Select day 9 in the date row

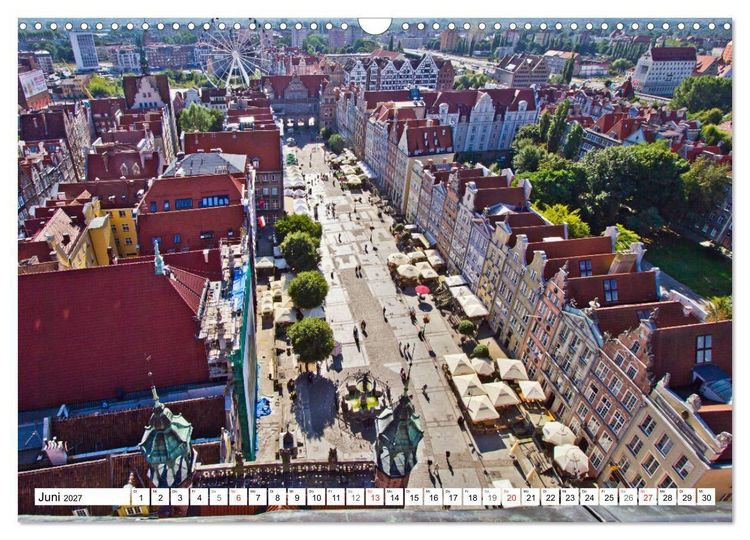pyautogui.click(x=297, y=497)
